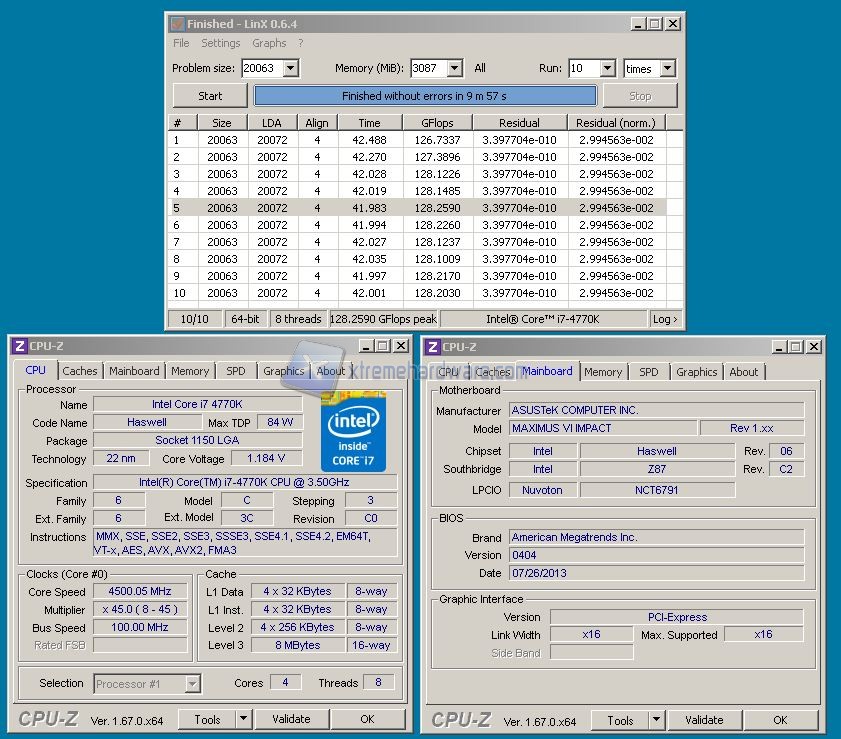Click the CPU-Z icon in Mainboard window title
Viewport: 841px width, 739px height.
pos(433,347)
